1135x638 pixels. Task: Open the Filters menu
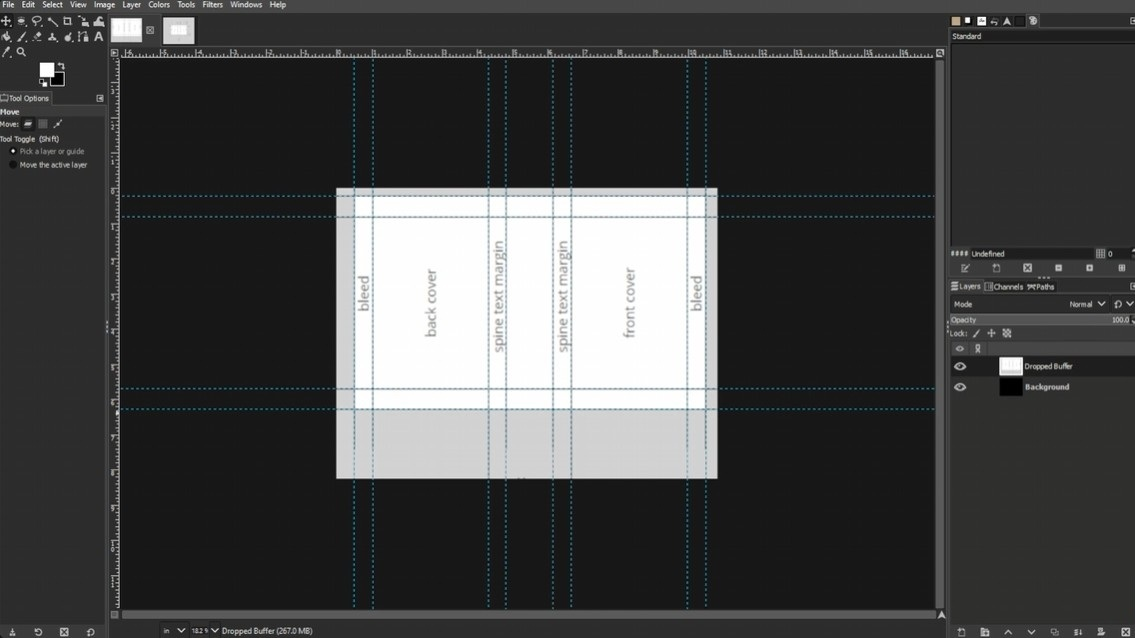tap(212, 5)
